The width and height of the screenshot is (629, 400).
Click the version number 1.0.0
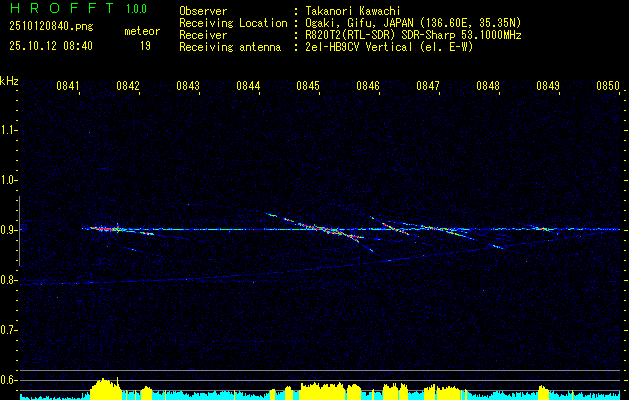[136, 9]
